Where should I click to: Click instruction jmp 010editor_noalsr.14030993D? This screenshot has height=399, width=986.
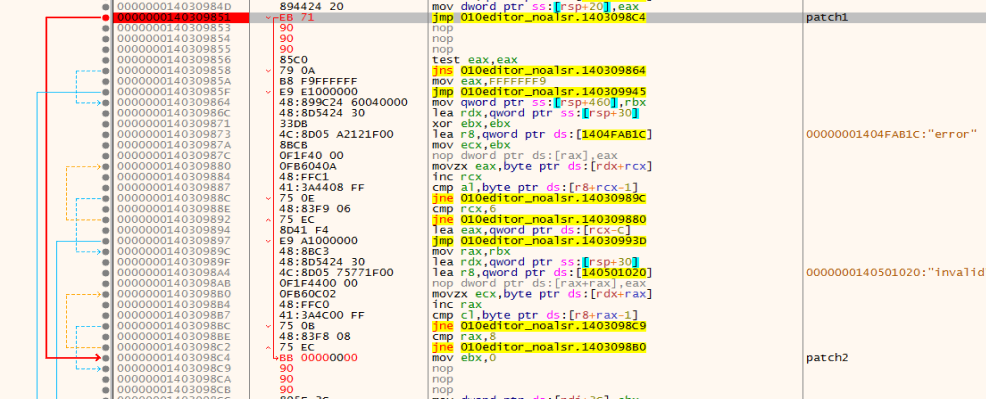[x=539, y=241]
